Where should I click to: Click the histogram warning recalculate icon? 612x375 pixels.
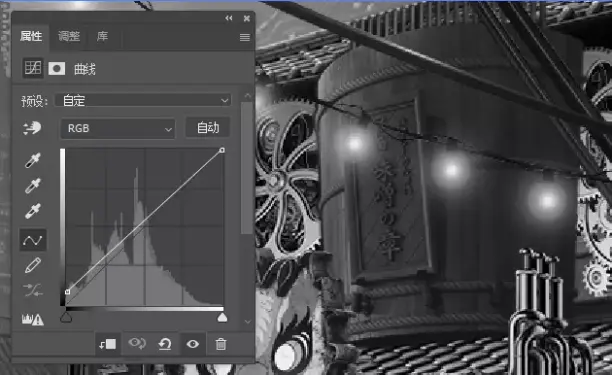(33, 320)
